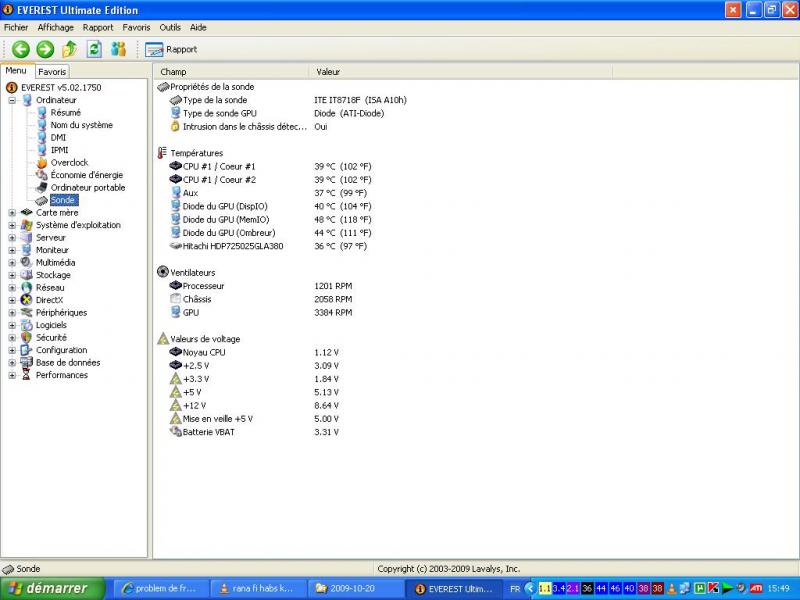
Task: Expand the Moniteur tree node
Action: 12,250
